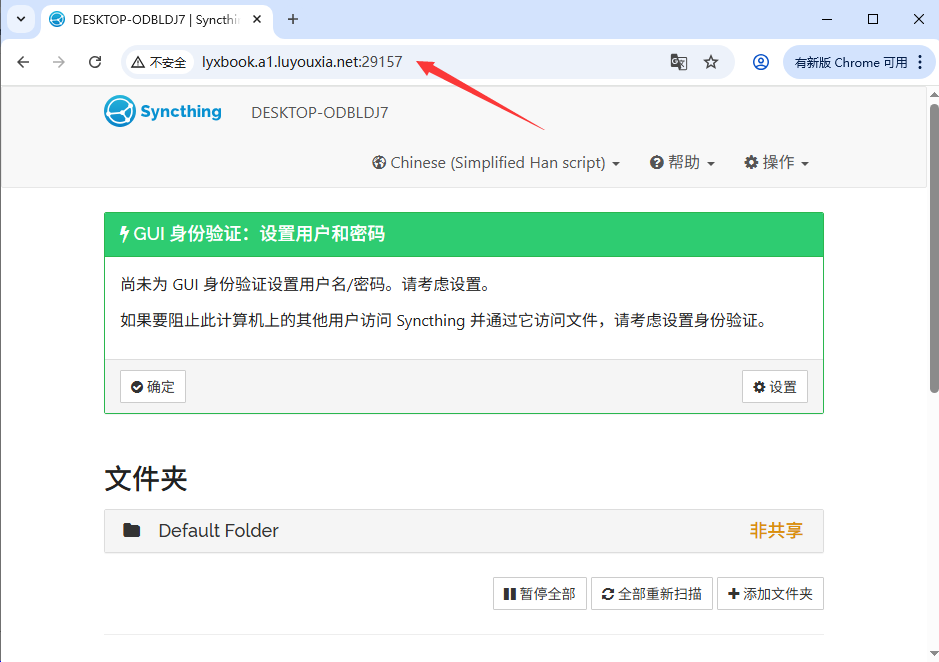
Task: Open the 帮助 help dropdown menu
Action: (682, 162)
